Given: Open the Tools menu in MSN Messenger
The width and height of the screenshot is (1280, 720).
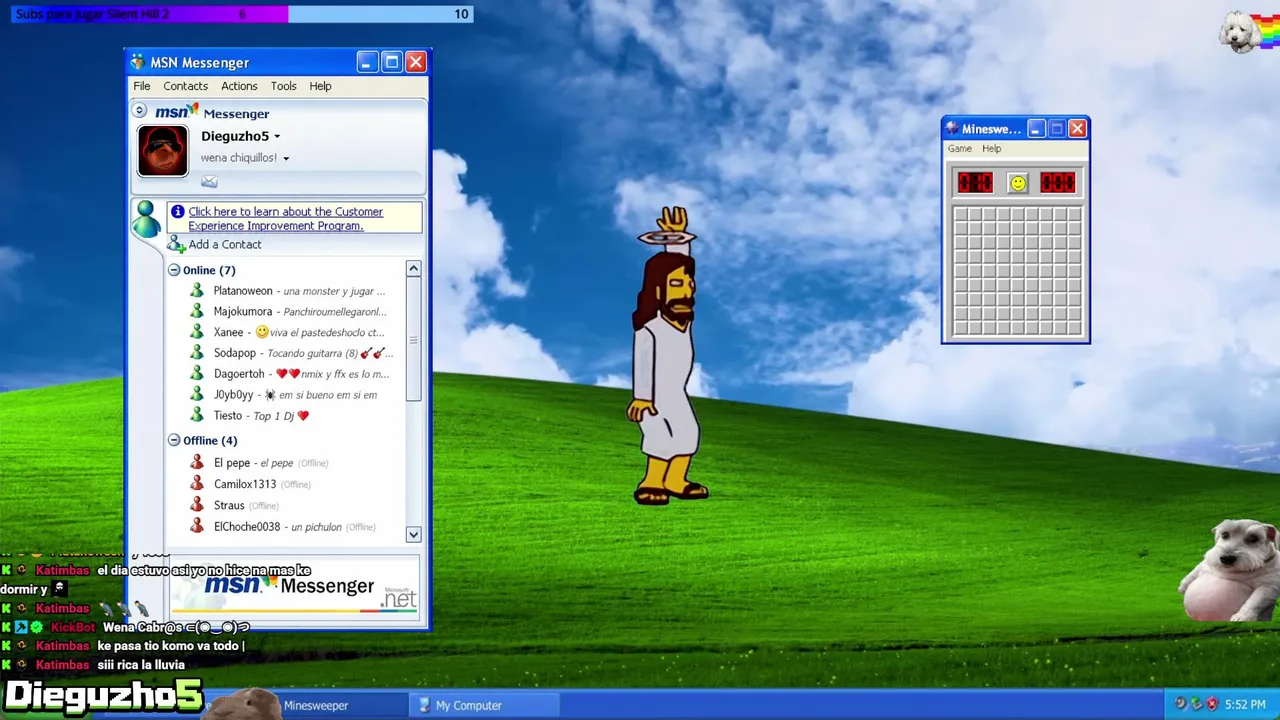Looking at the screenshot, I should [284, 86].
